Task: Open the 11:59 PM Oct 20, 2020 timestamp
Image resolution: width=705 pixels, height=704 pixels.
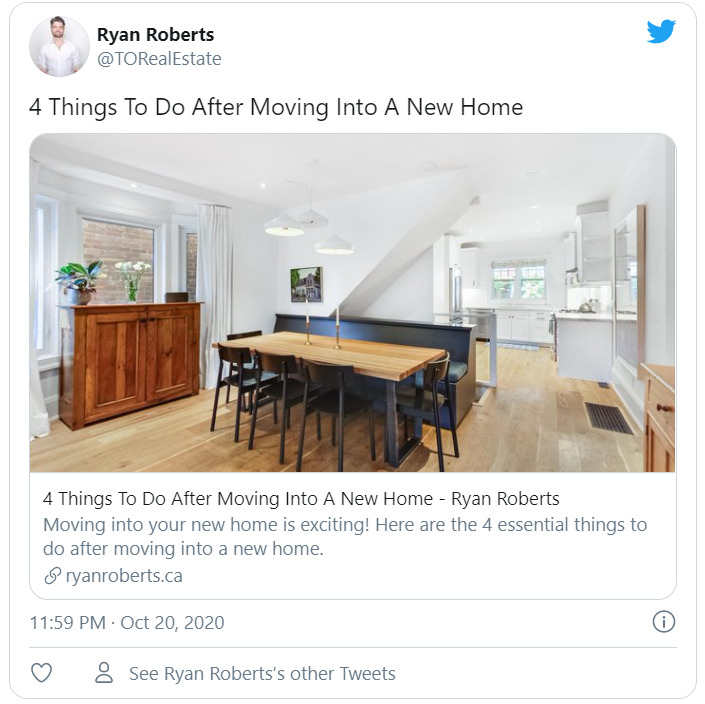Action: [x=127, y=623]
